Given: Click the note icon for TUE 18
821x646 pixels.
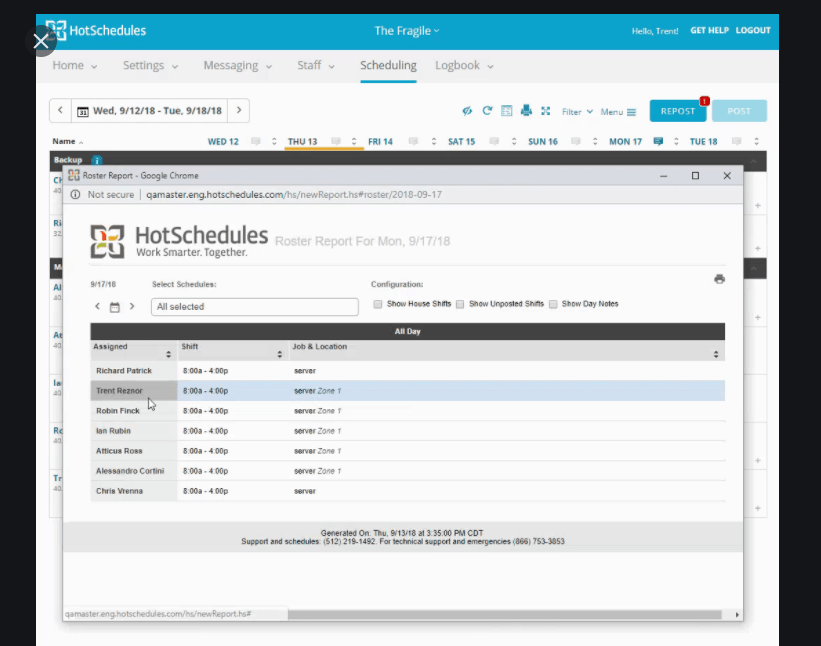Looking at the screenshot, I should point(737,141).
